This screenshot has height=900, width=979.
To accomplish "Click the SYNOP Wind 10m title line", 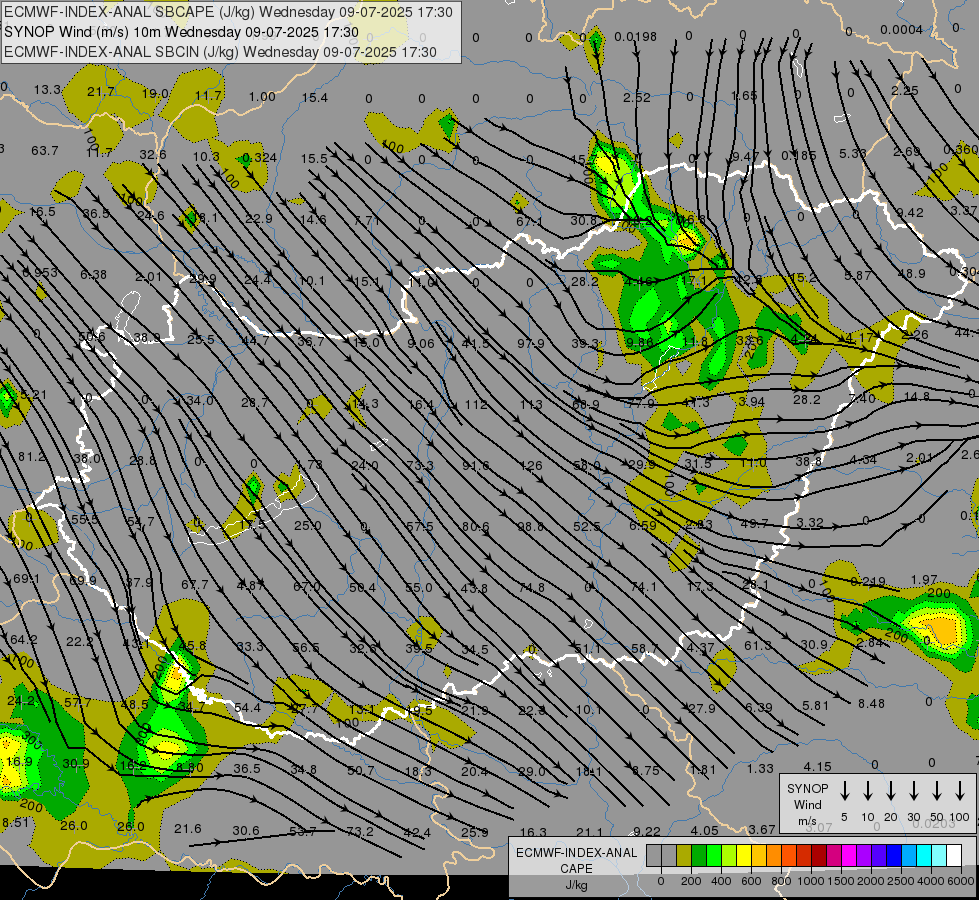I will (x=182, y=32).
